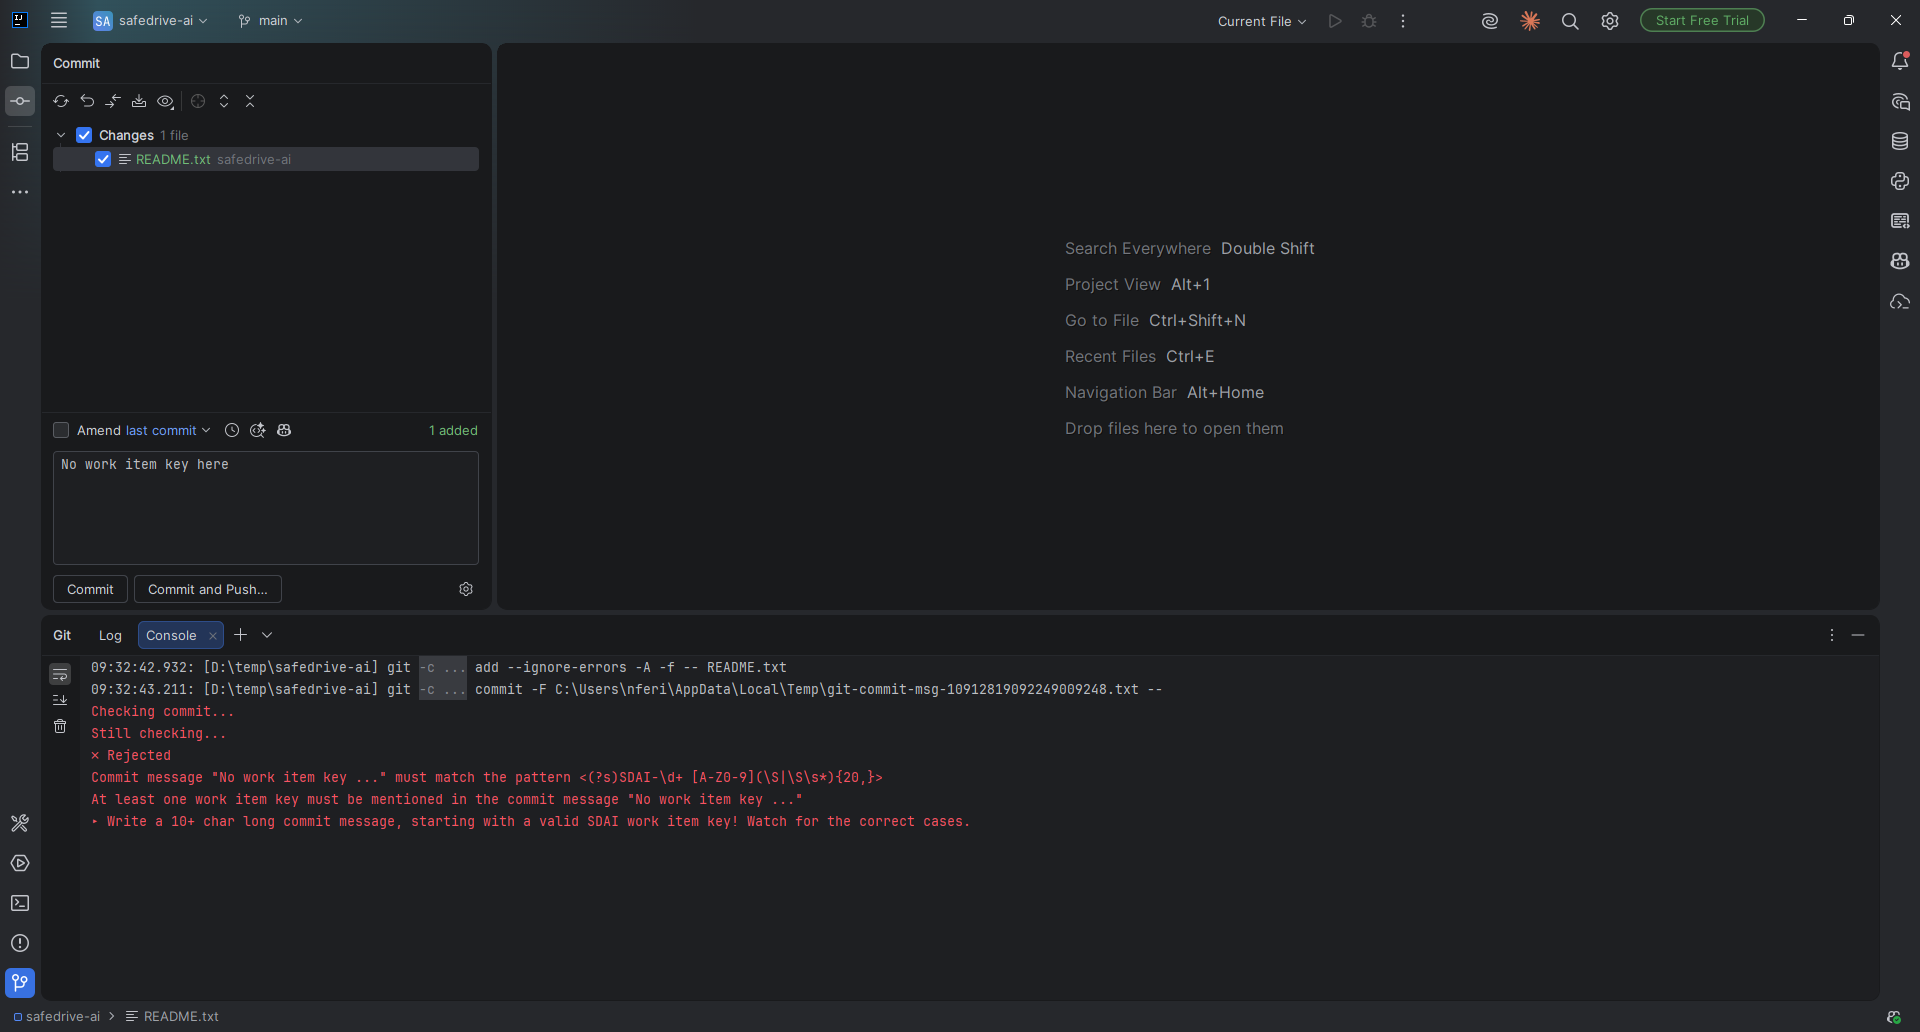Expand the Current File run configuration dropdown
This screenshot has width=1920, height=1032.
(x=1262, y=21)
